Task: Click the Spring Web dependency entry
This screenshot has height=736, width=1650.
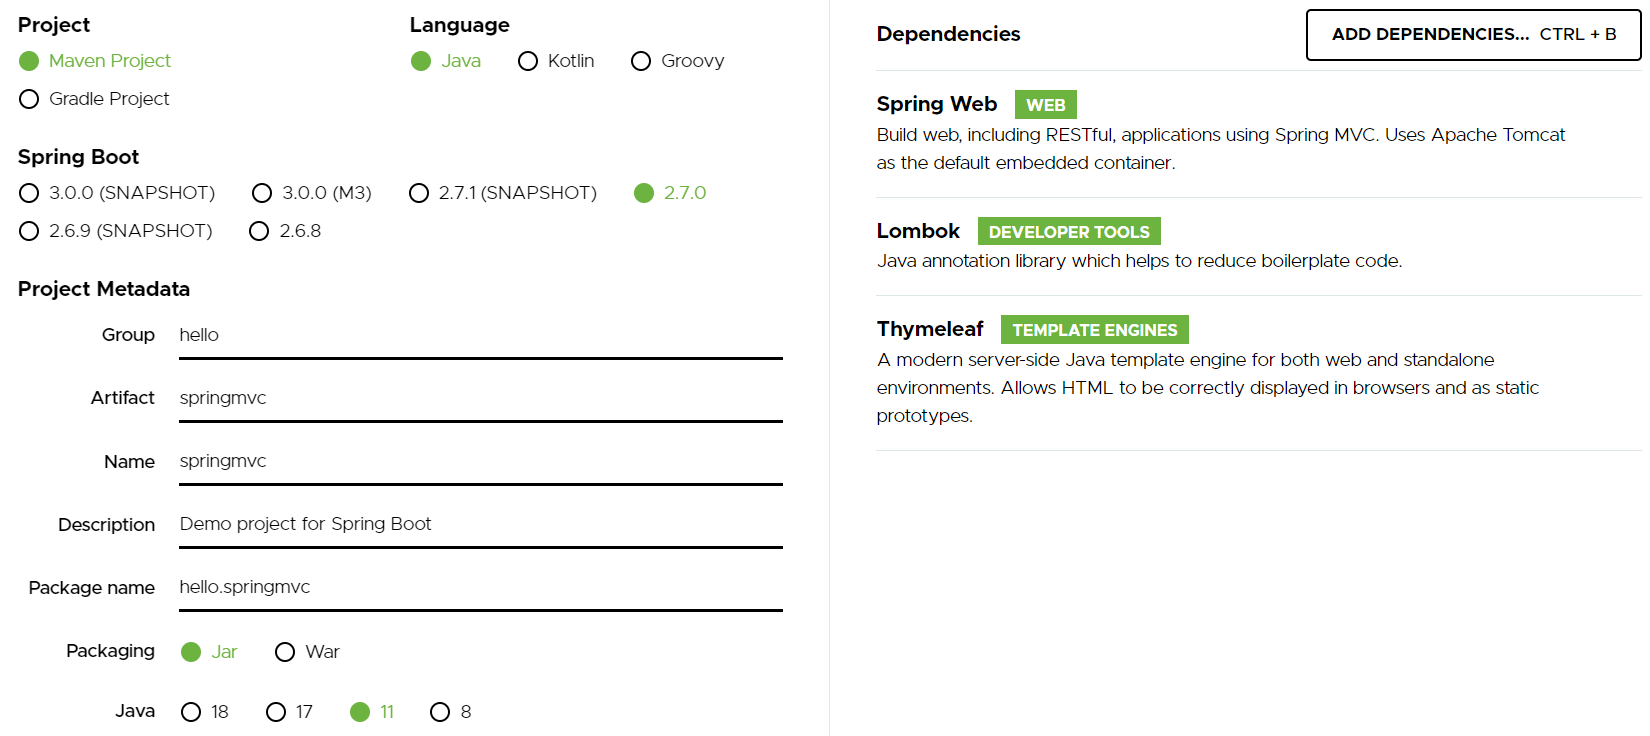Action: 1258,134
